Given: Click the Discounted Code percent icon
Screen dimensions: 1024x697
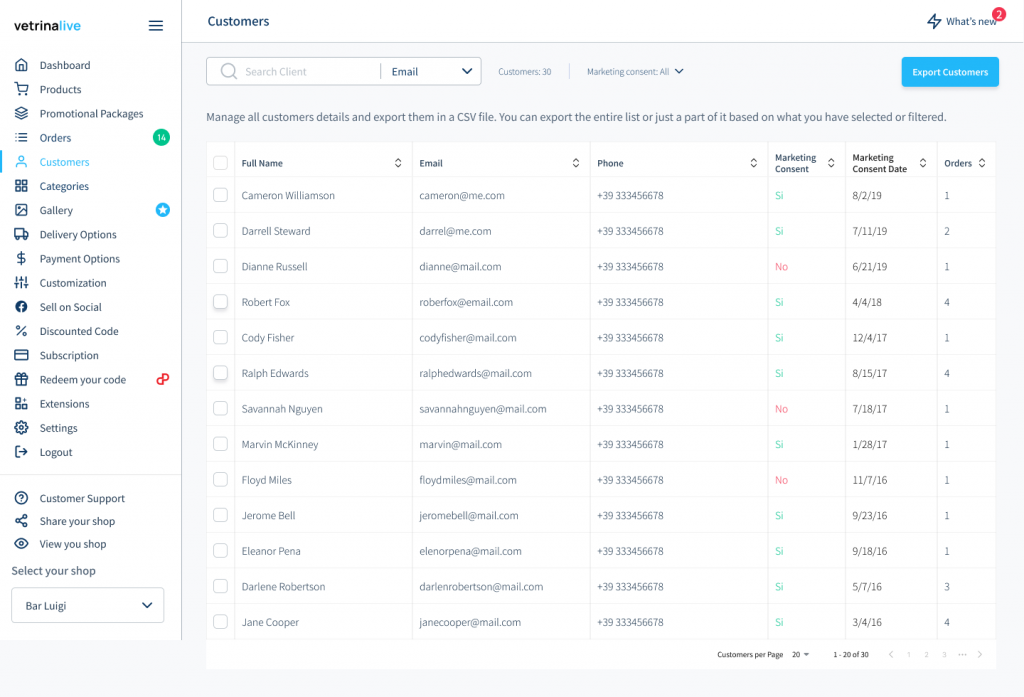Looking at the screenshot, I should point(22,331).
